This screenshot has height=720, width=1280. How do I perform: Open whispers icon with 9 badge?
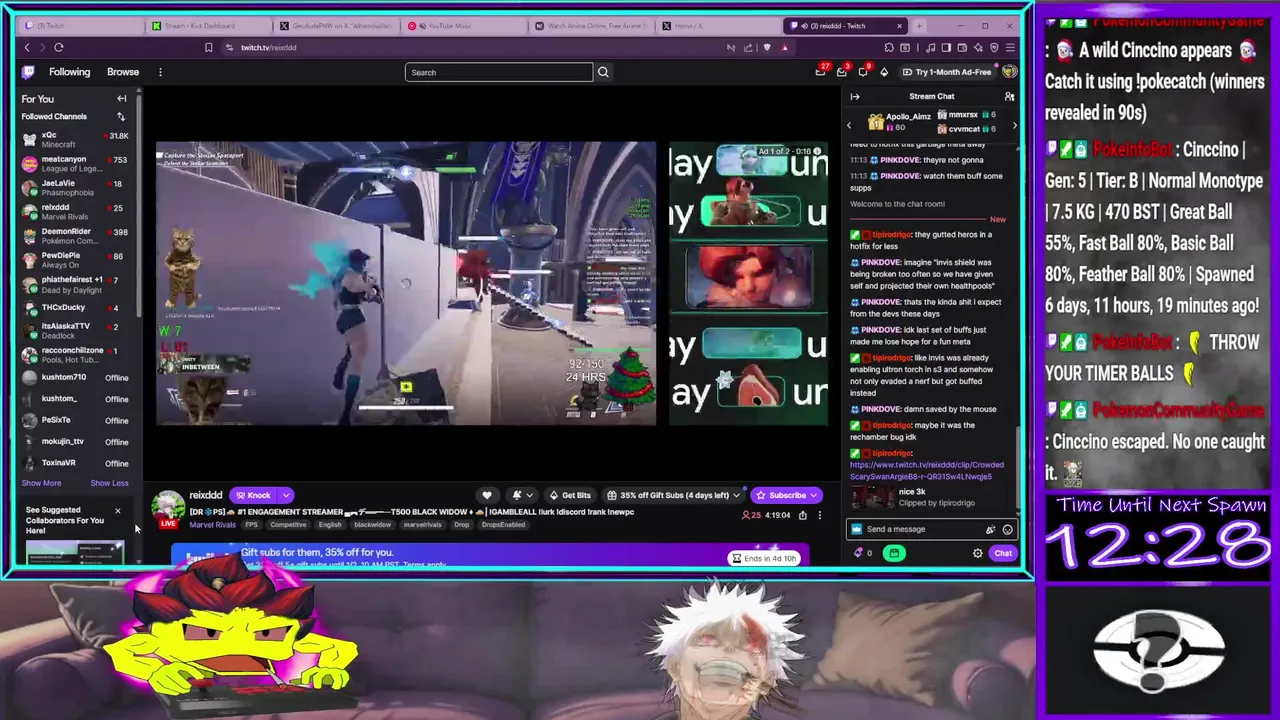pyautogui.click(x=863, y=72)
